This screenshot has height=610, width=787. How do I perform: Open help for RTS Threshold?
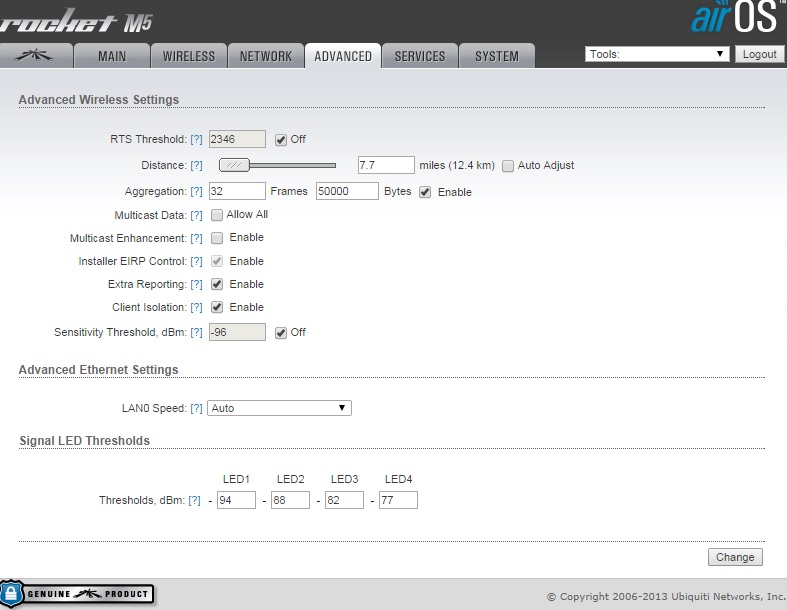point(196,140)
